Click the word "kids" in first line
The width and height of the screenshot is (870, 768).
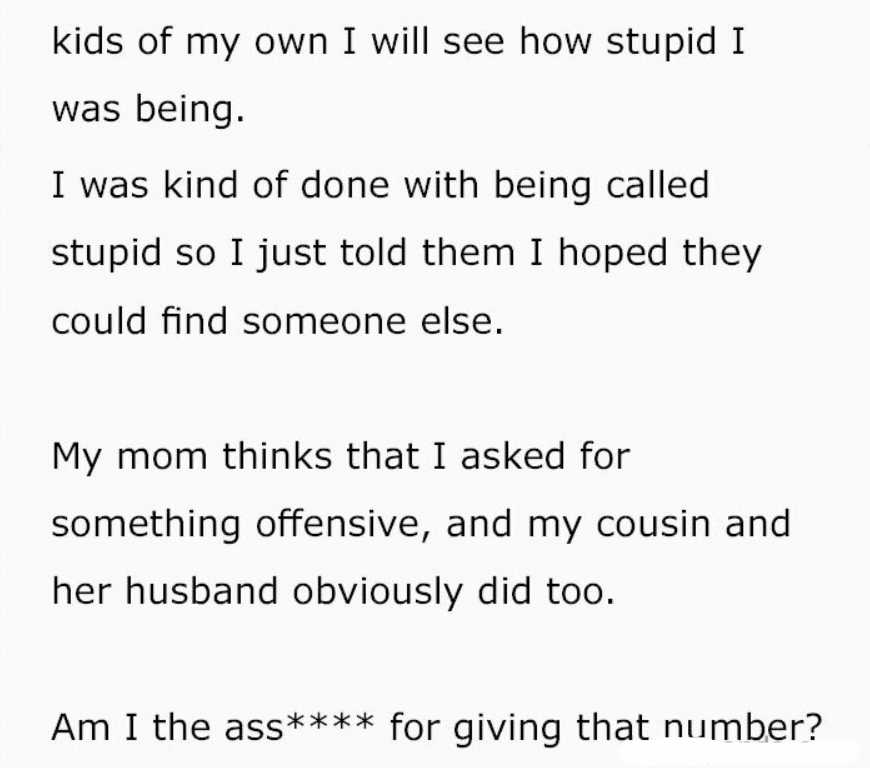pos(87,41)
